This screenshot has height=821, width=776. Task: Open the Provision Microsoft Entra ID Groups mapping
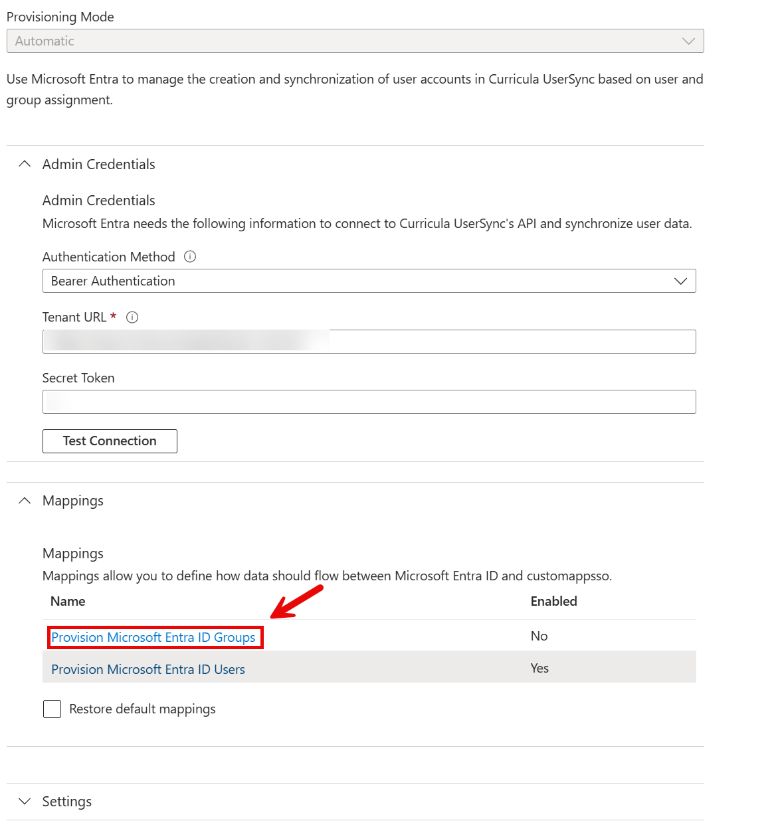point(155,636)
